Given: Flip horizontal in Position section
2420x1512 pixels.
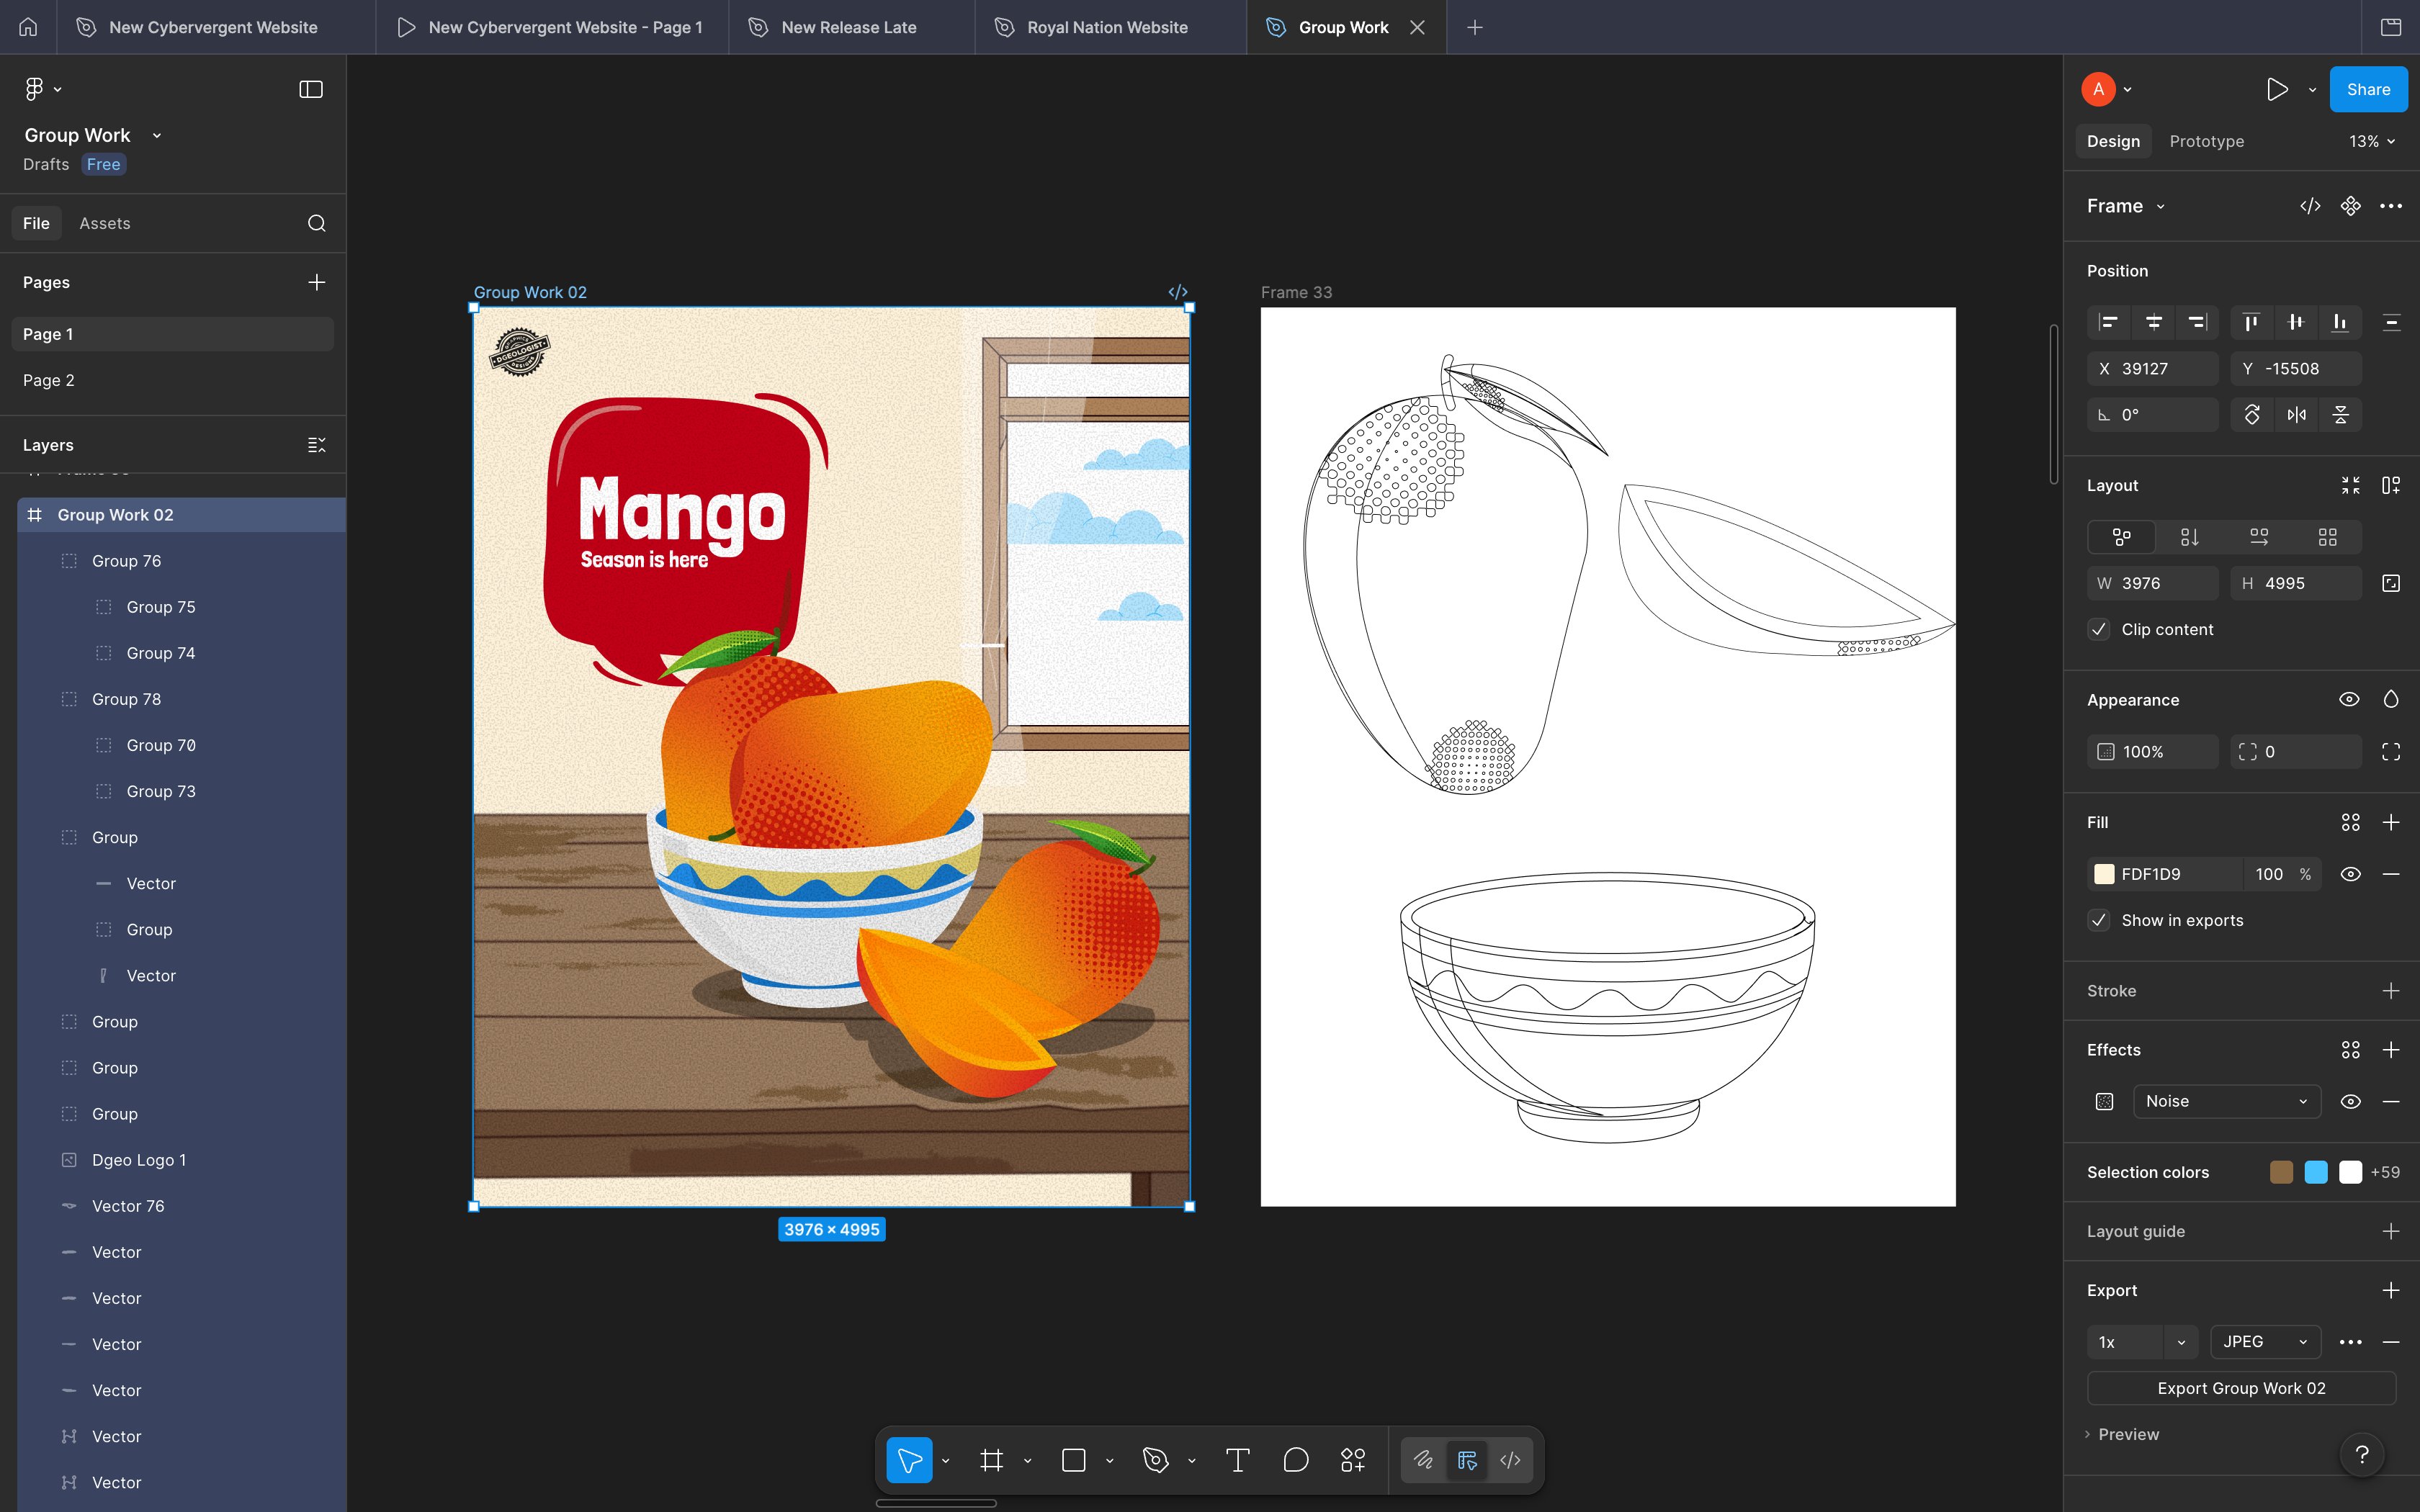Looking at the screenshot, I should [2296, 414].
